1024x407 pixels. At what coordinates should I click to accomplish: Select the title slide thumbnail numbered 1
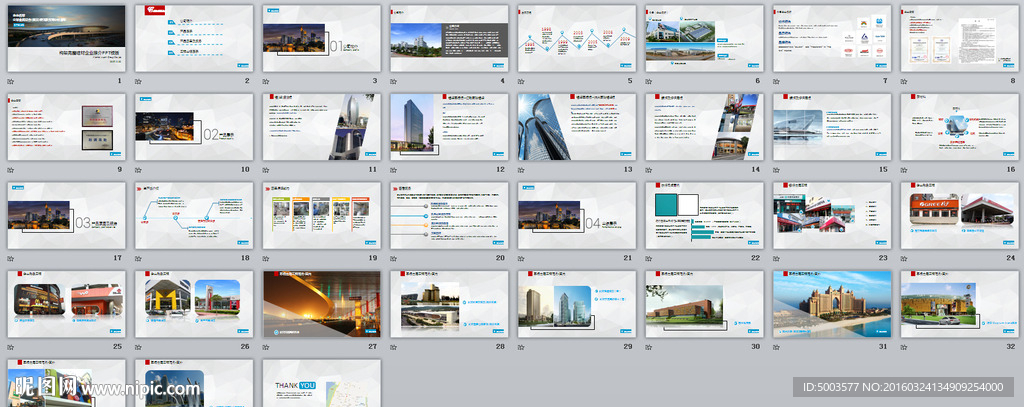click(67, 39)
